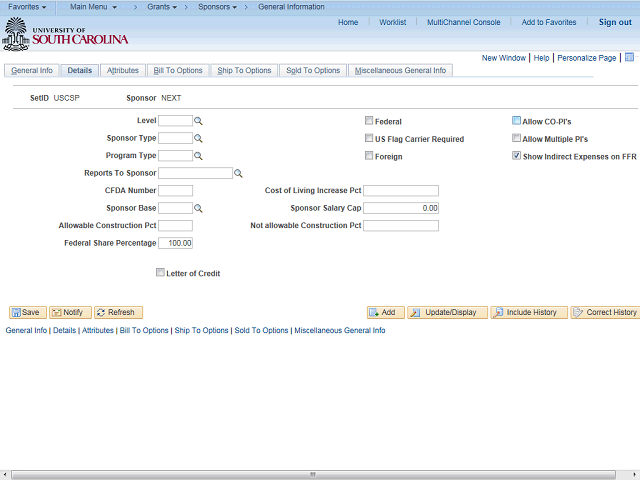
Task: Open the Help link
Action: pyautogui.click(x=541, y=58)
